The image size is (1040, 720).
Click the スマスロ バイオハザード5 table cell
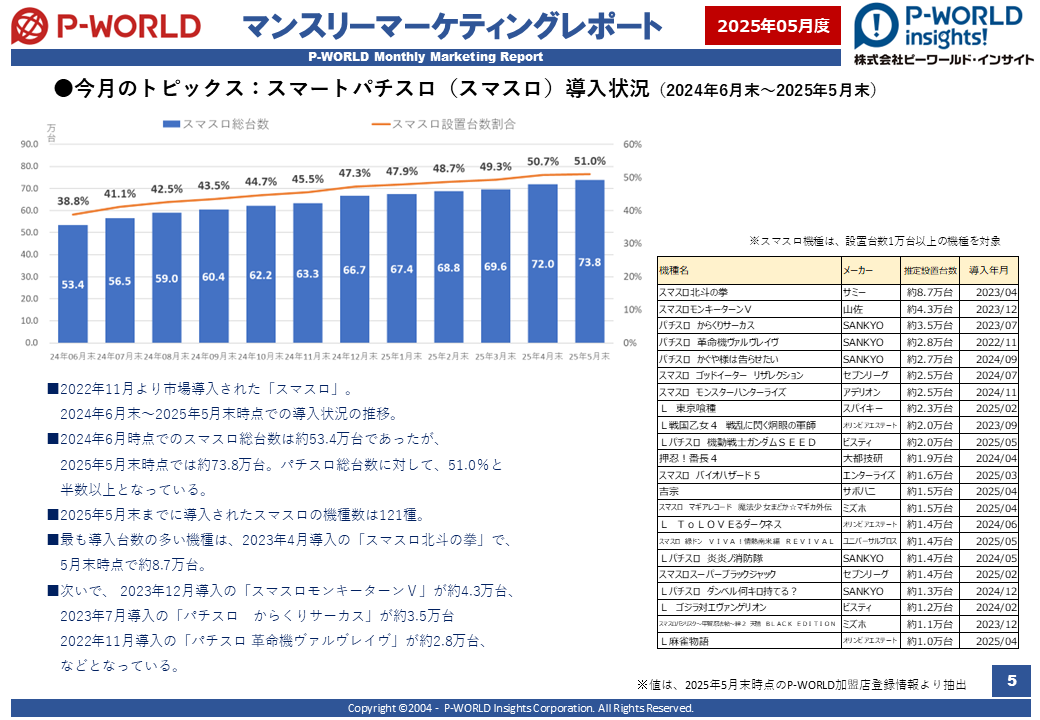[x=749, y=475]
